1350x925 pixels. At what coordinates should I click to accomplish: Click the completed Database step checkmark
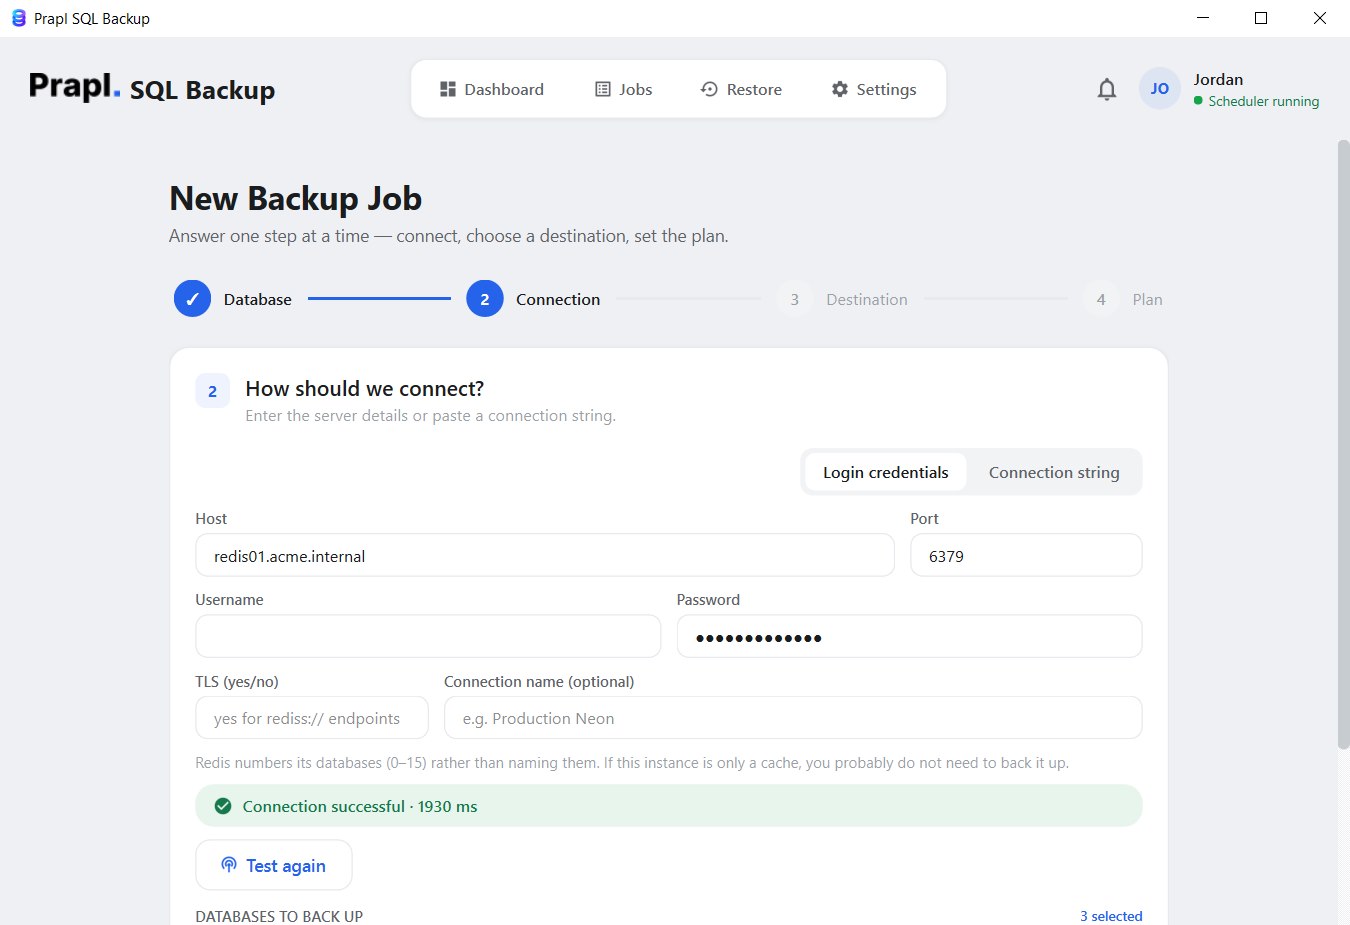pyautogui.click(x=192, y=299)
